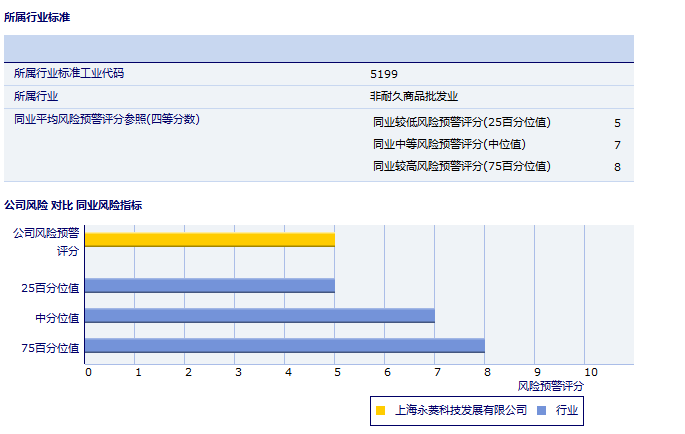Viewport: 685px width, 434px height.
Task: Select the 上海永羡科技发展有限公司 legend label
Action: click(461, 410)
